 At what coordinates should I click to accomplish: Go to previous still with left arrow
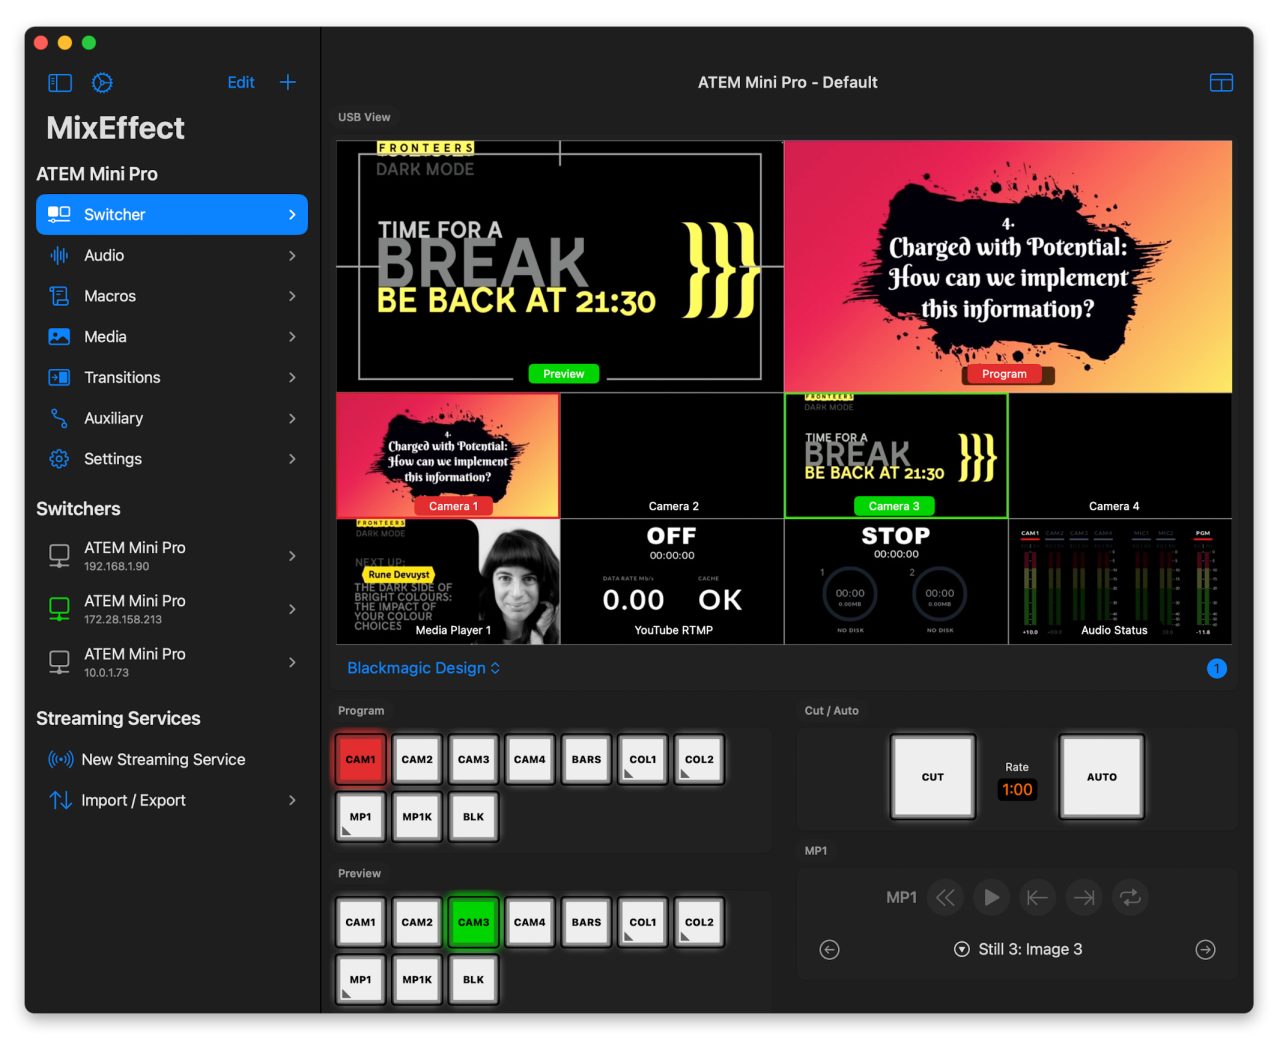(829, 950)
